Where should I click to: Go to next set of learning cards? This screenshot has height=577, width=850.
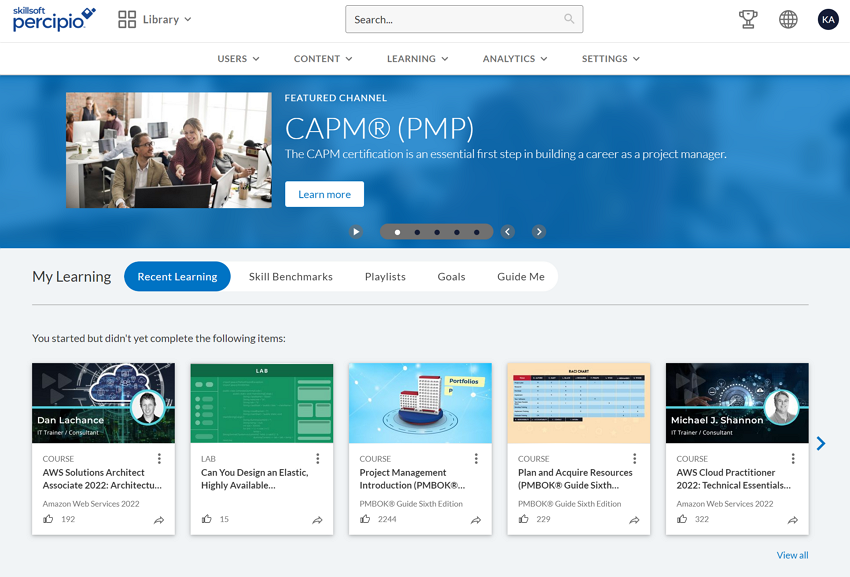click(x=821, y=444)
